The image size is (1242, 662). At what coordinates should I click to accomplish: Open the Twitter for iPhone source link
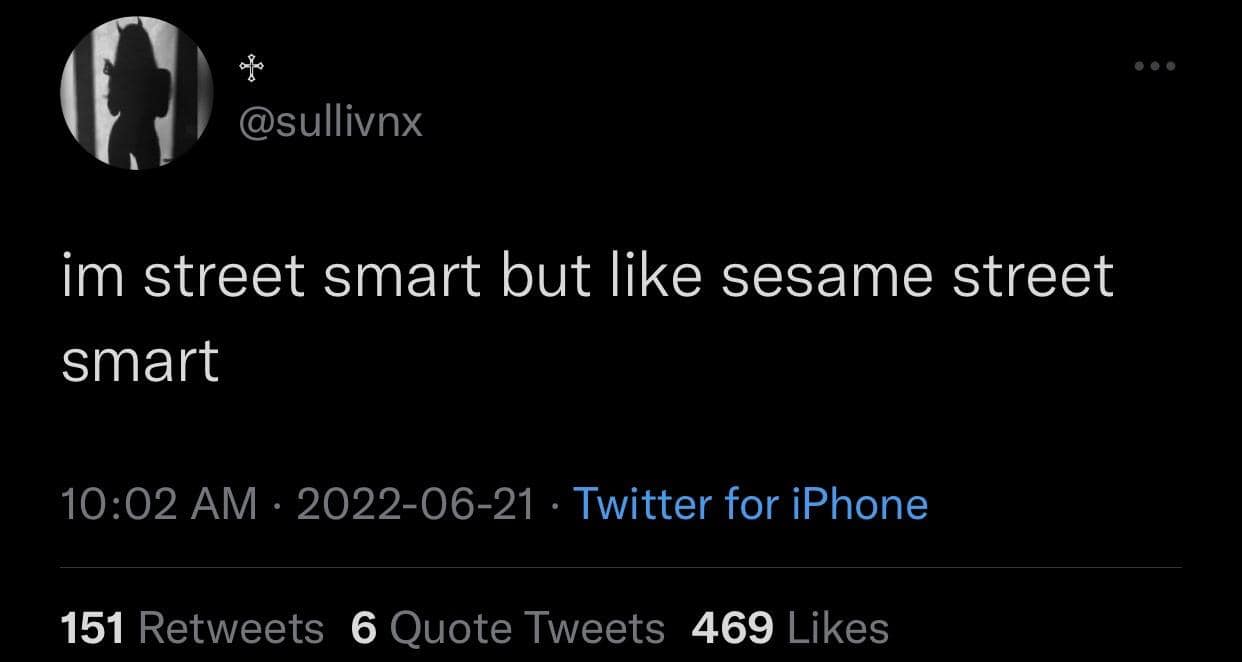750,504
